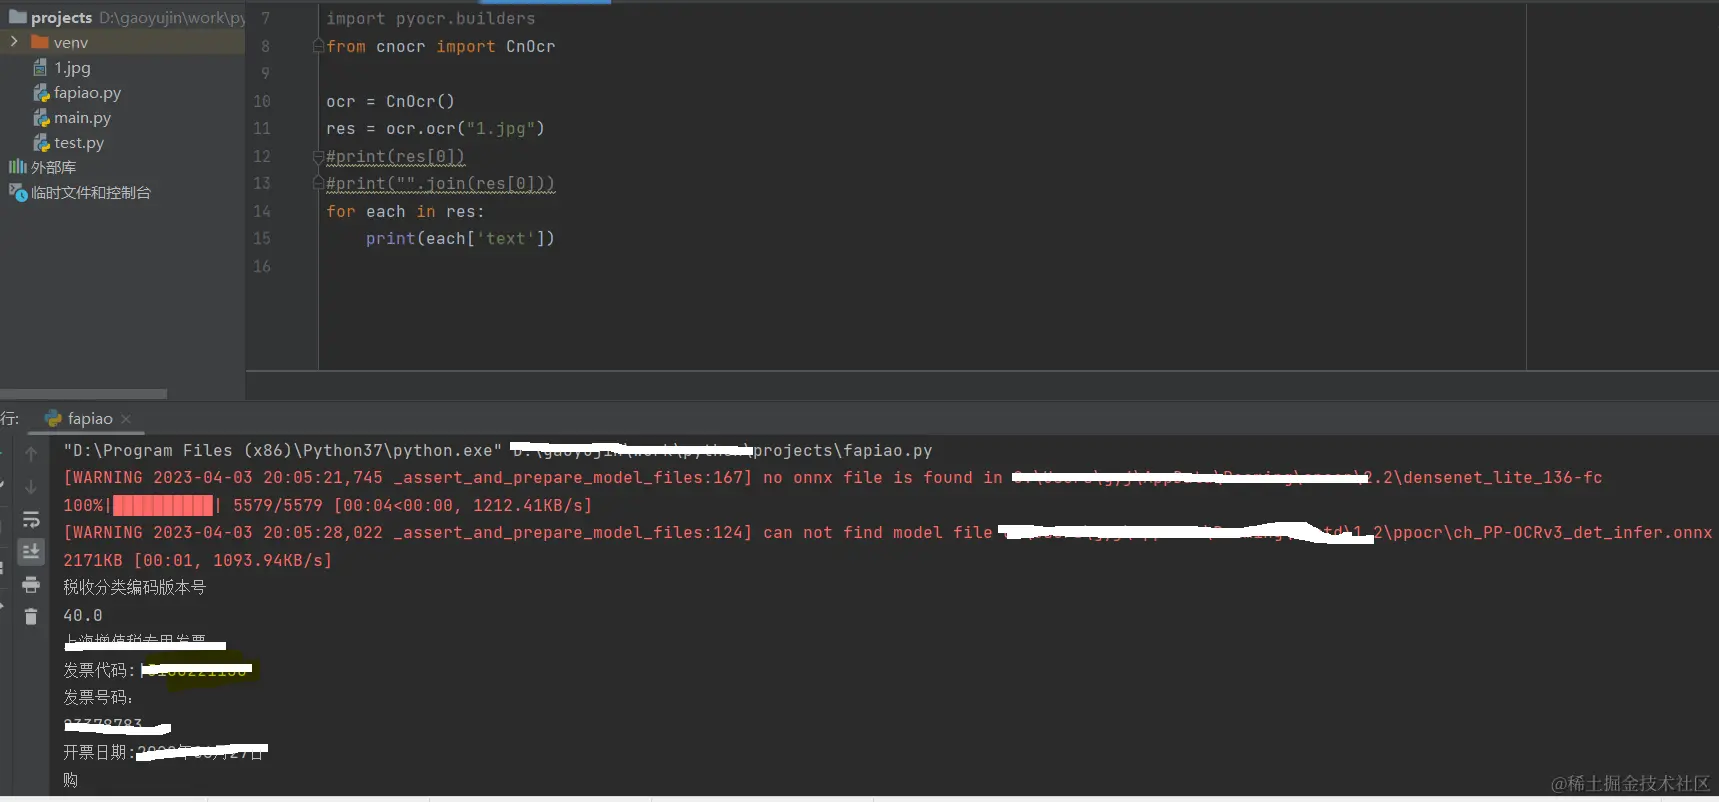The width and height of the screenshot is (1719, 802).
Task: Toggle scroll-to-end in the run console
Action: (31, 551)
